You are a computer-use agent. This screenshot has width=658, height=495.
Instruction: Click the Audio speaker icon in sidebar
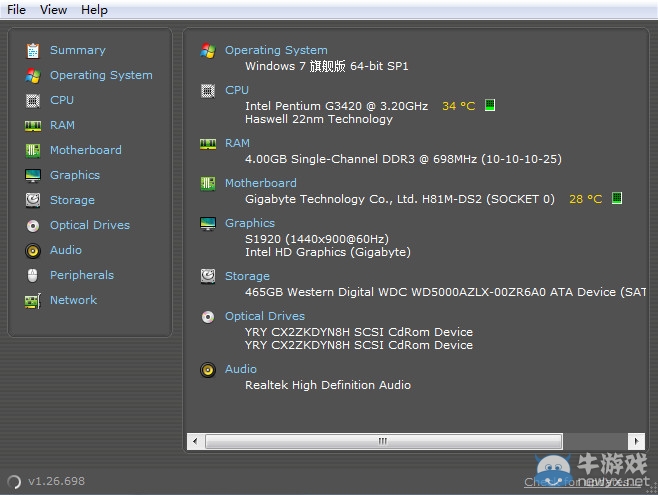click(x=33, y=251)
